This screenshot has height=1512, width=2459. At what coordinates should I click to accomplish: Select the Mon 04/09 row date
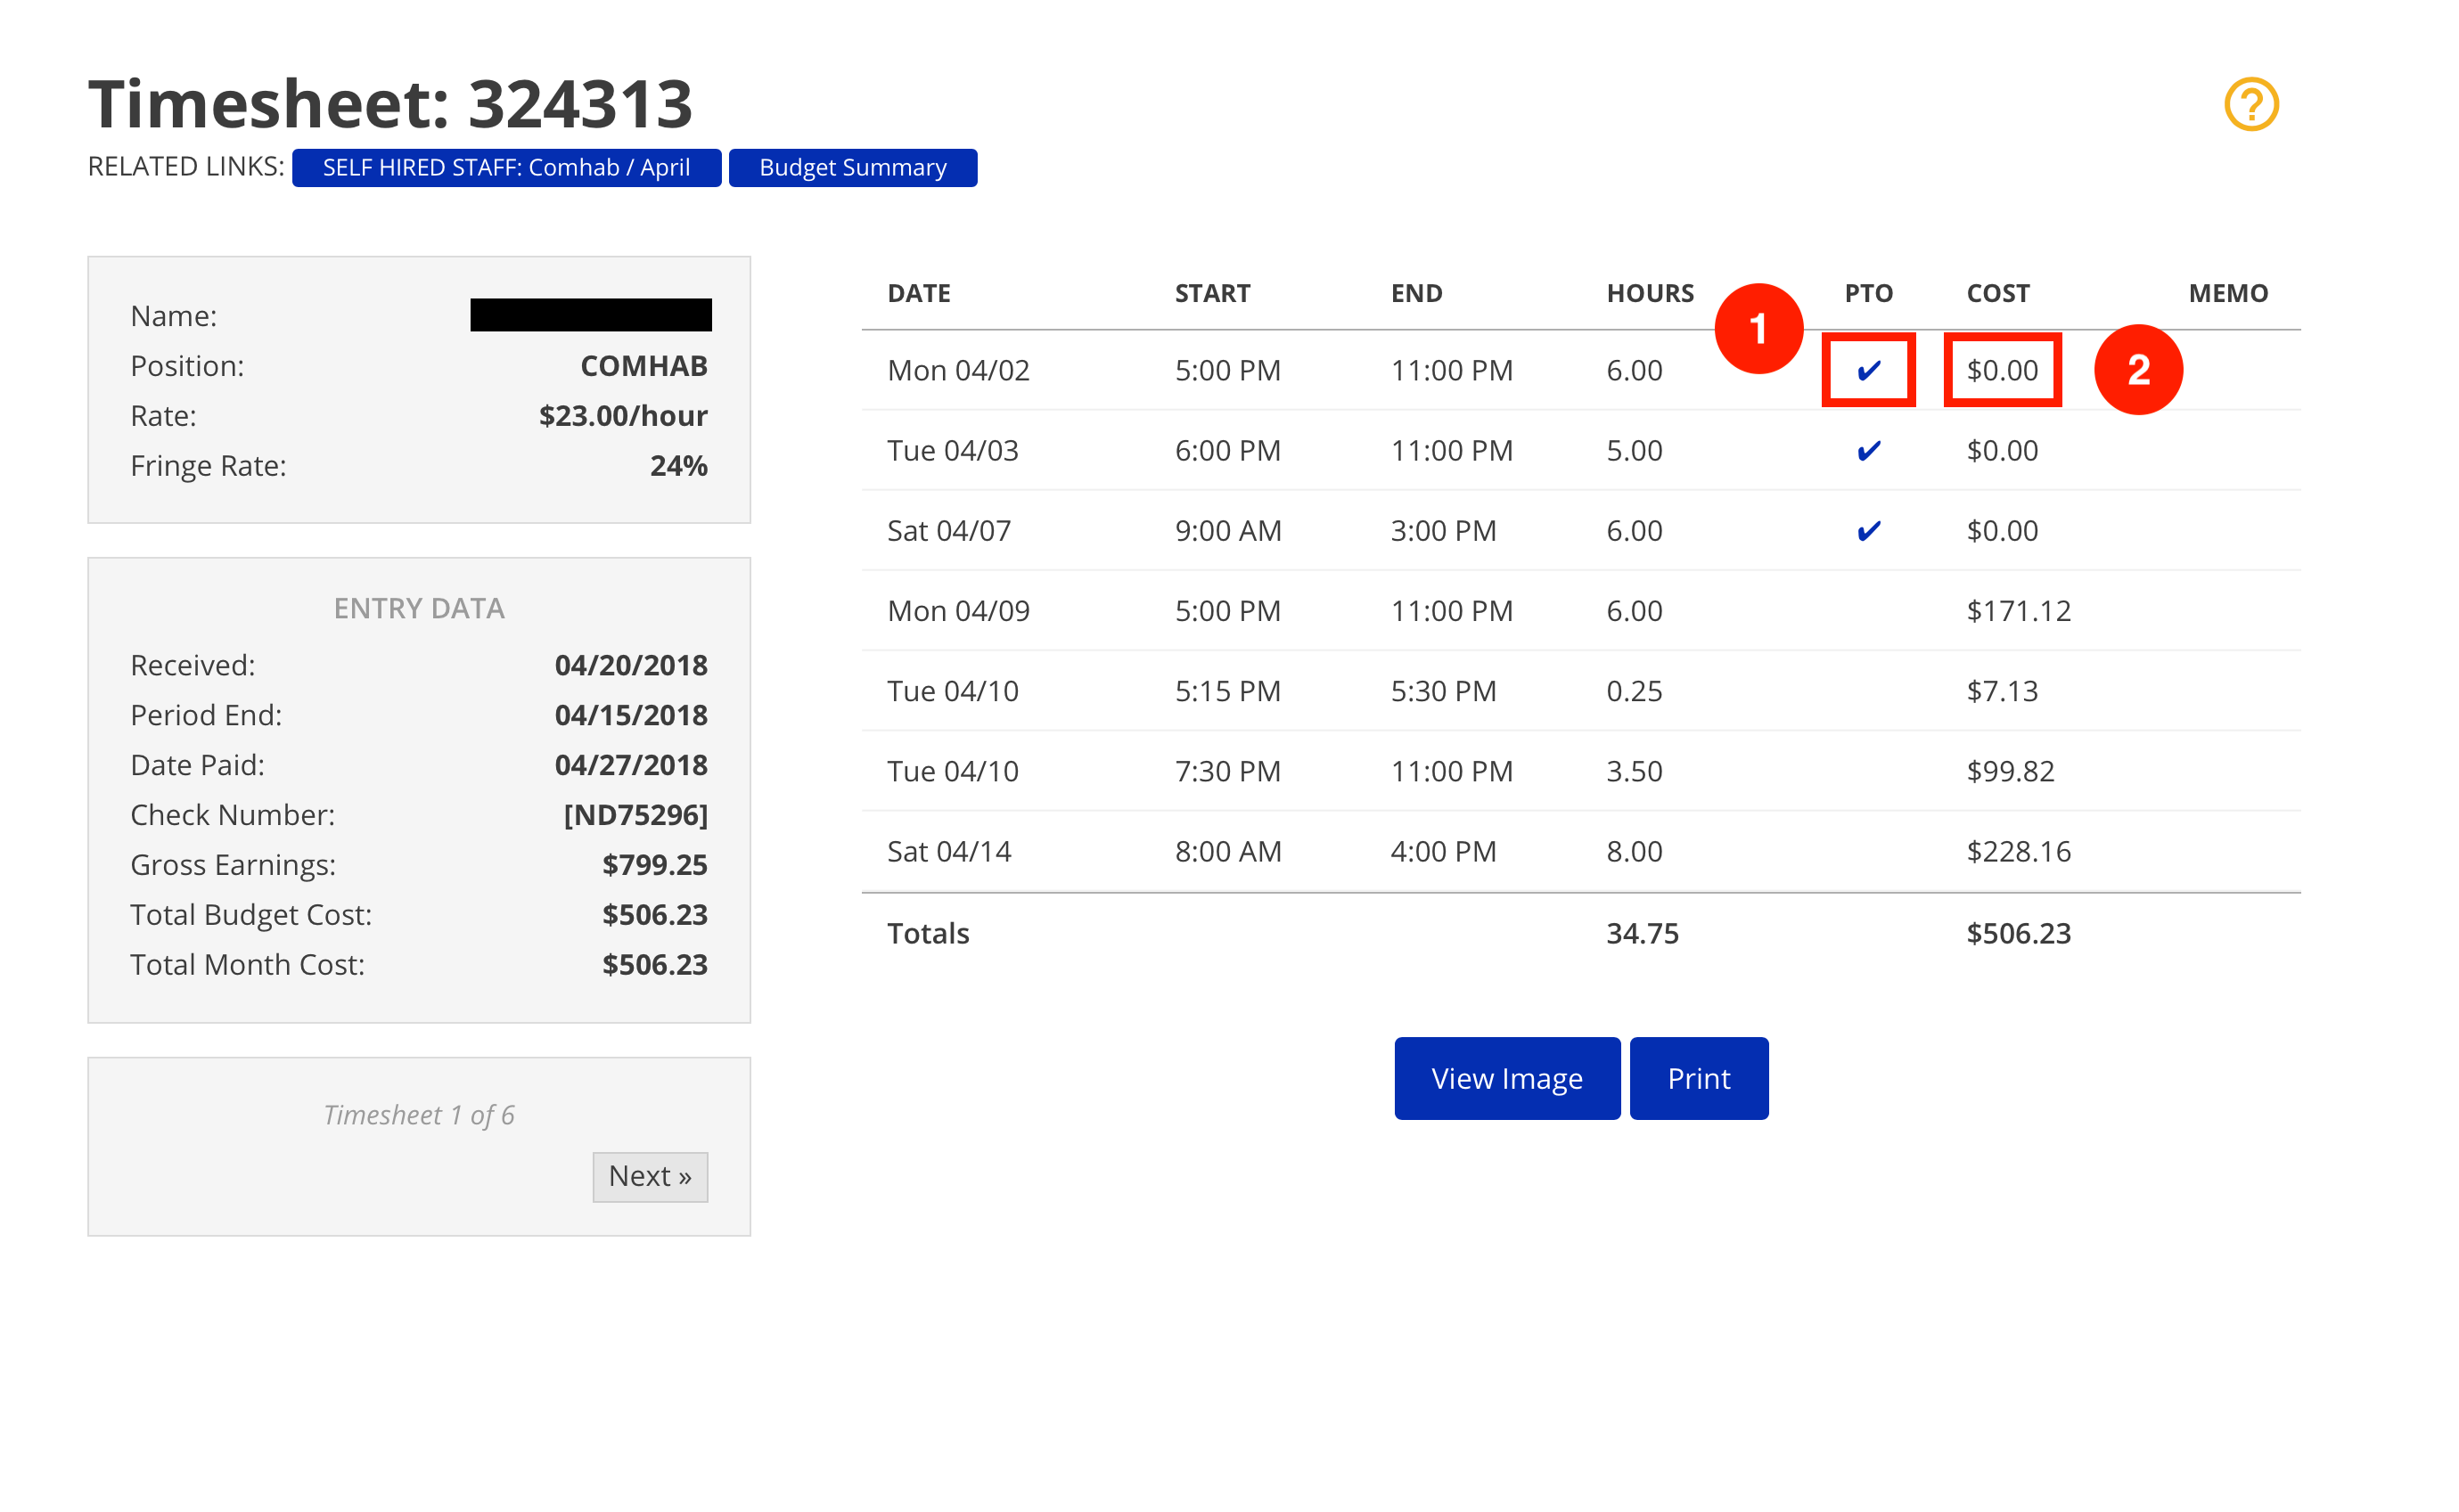tap(957, 611)
